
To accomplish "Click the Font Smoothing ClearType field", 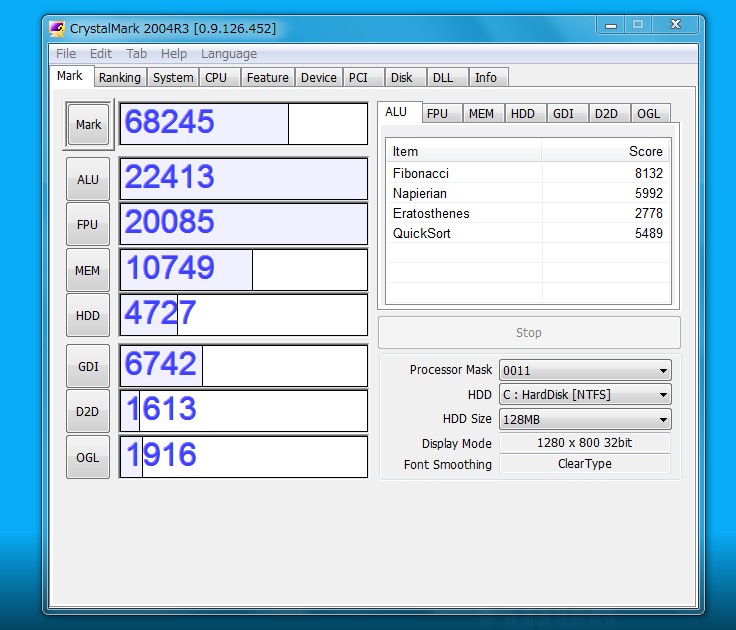I will click(585, 464).
